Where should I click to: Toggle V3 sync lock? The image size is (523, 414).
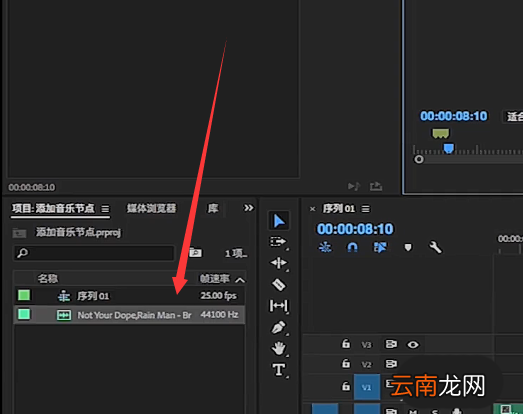[391, 344]
